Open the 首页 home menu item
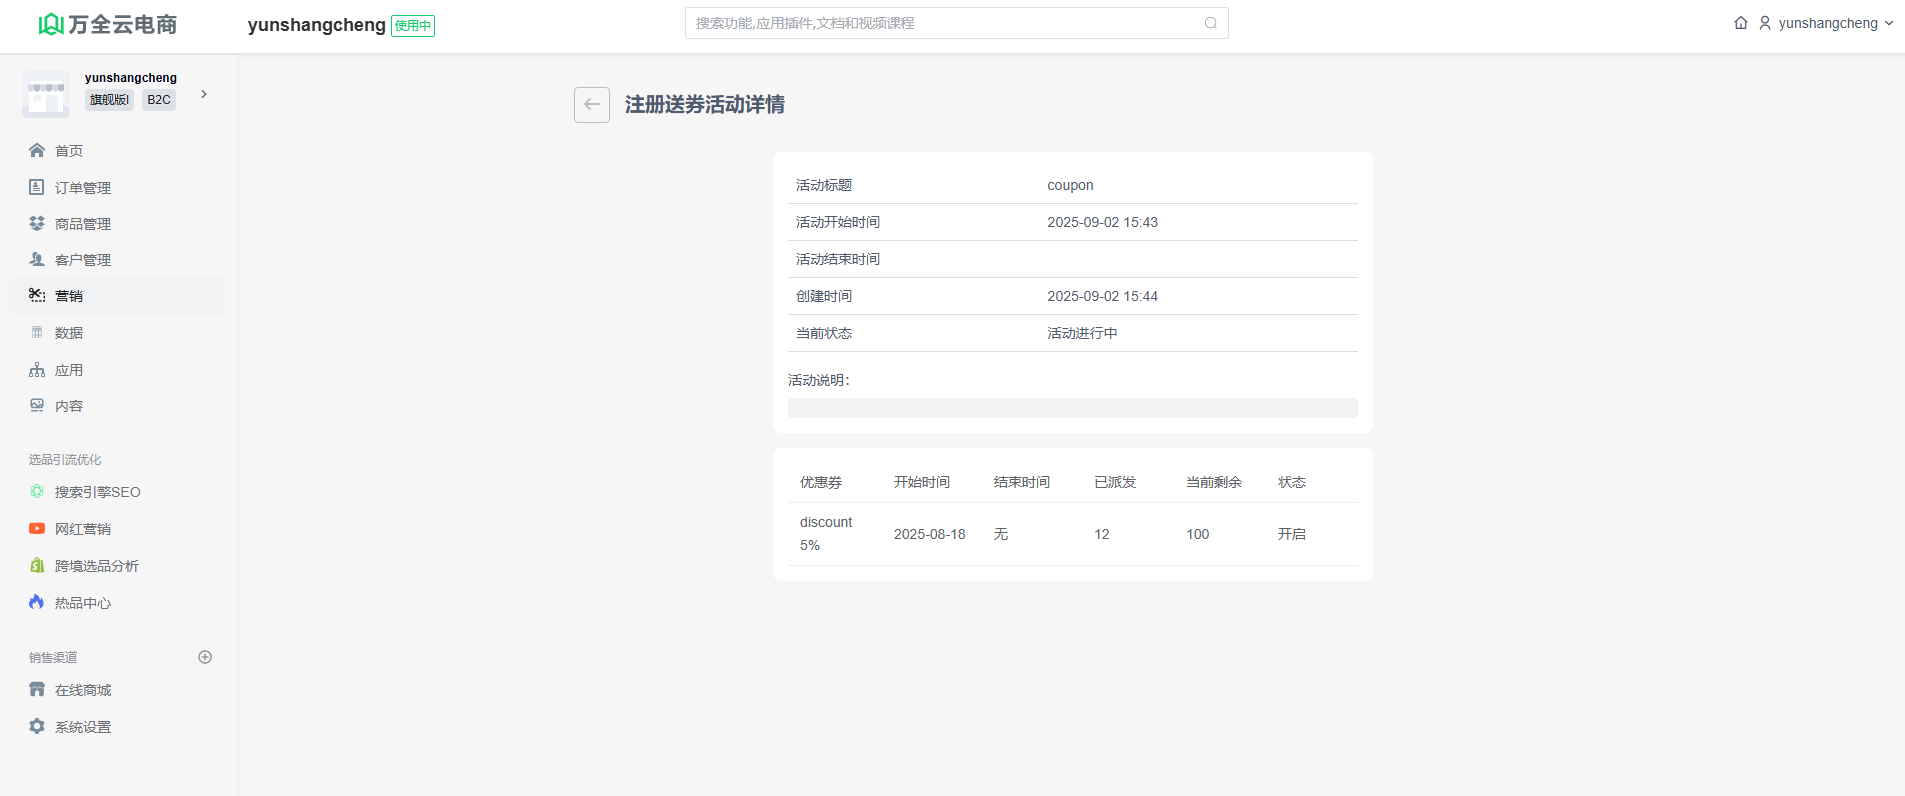This screenshot has width=1905, height=796. pyautogui.click(x=69, y=151)
